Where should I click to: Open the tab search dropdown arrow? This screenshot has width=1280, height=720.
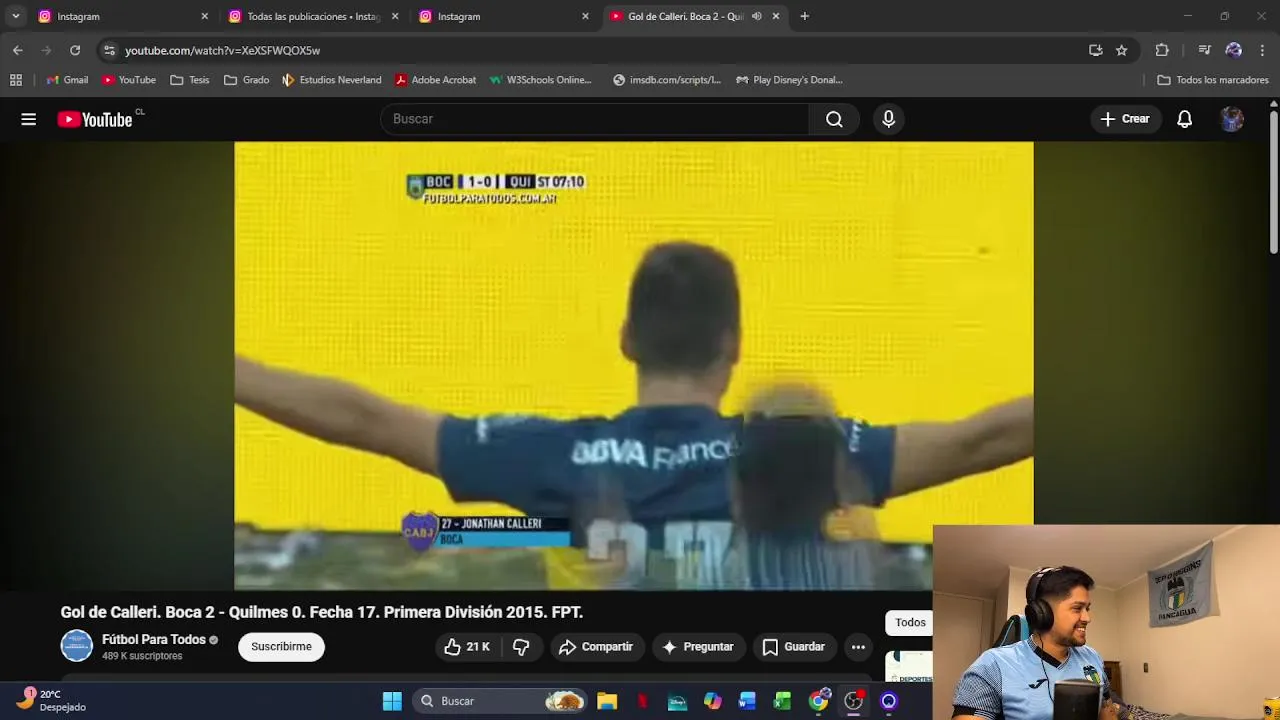click(15, 16)
